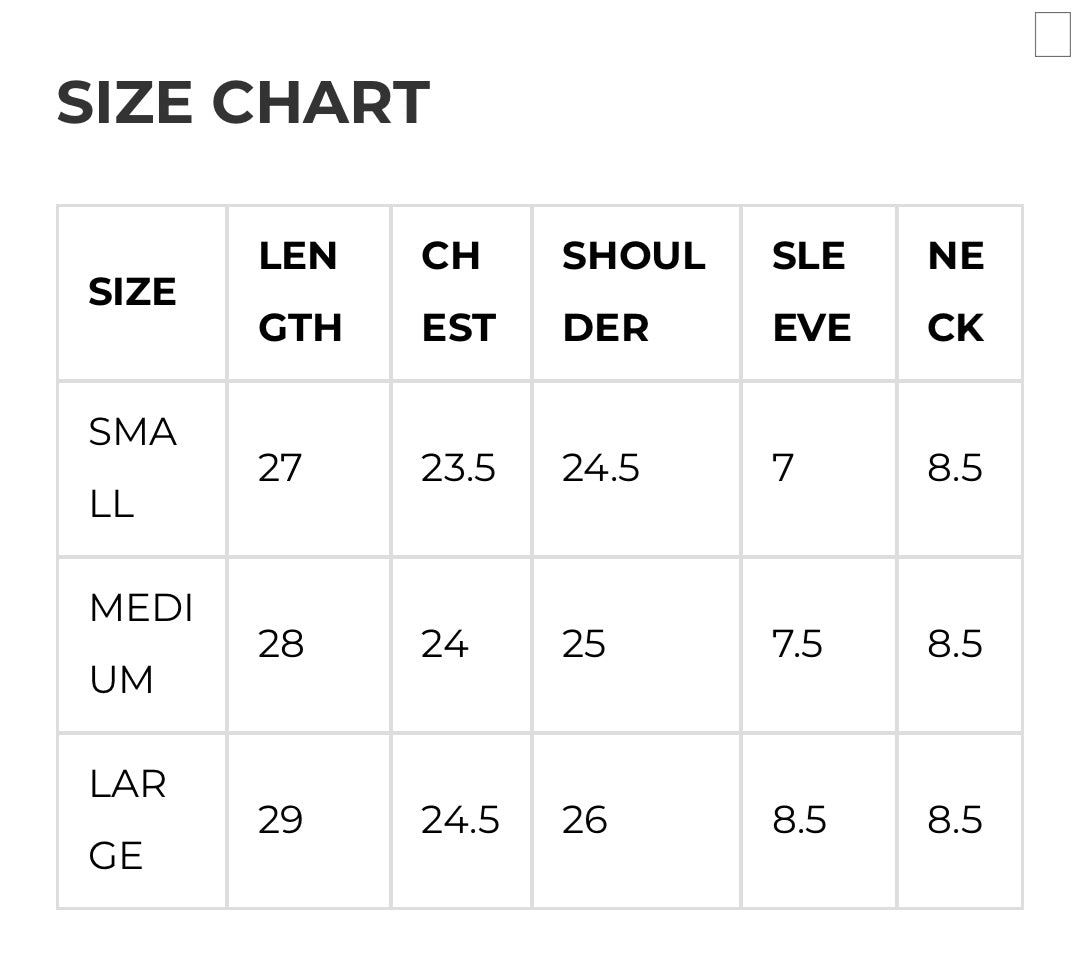Select the NECK column header

click(955, 292)
